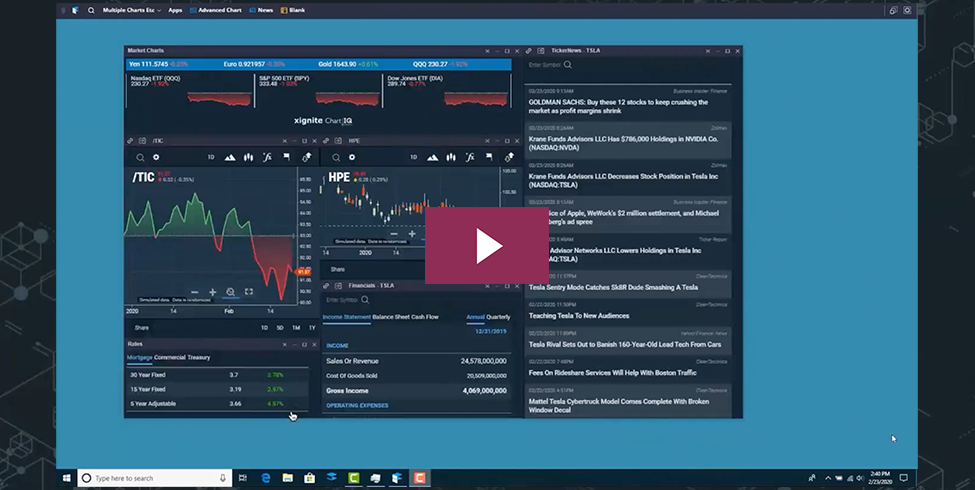Select the 1D range under /TIC chart

(264, 328)
